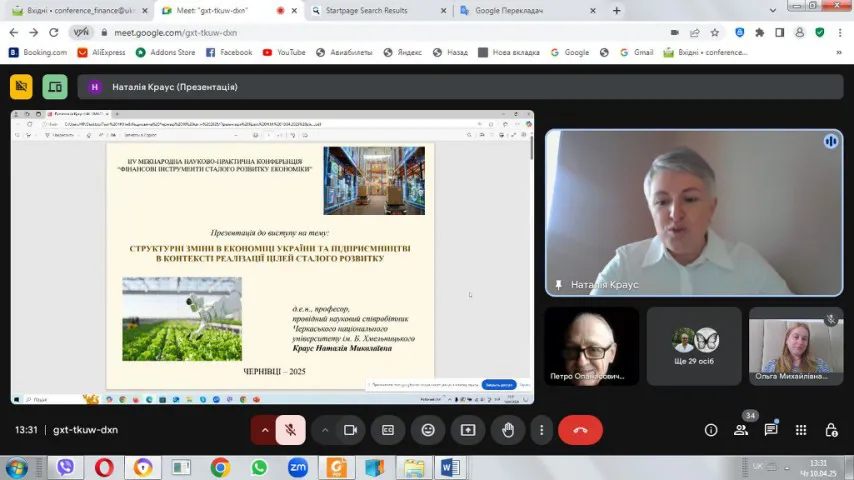
Task: Expand the video settings arrow beside camera
Action: [325, 430]
